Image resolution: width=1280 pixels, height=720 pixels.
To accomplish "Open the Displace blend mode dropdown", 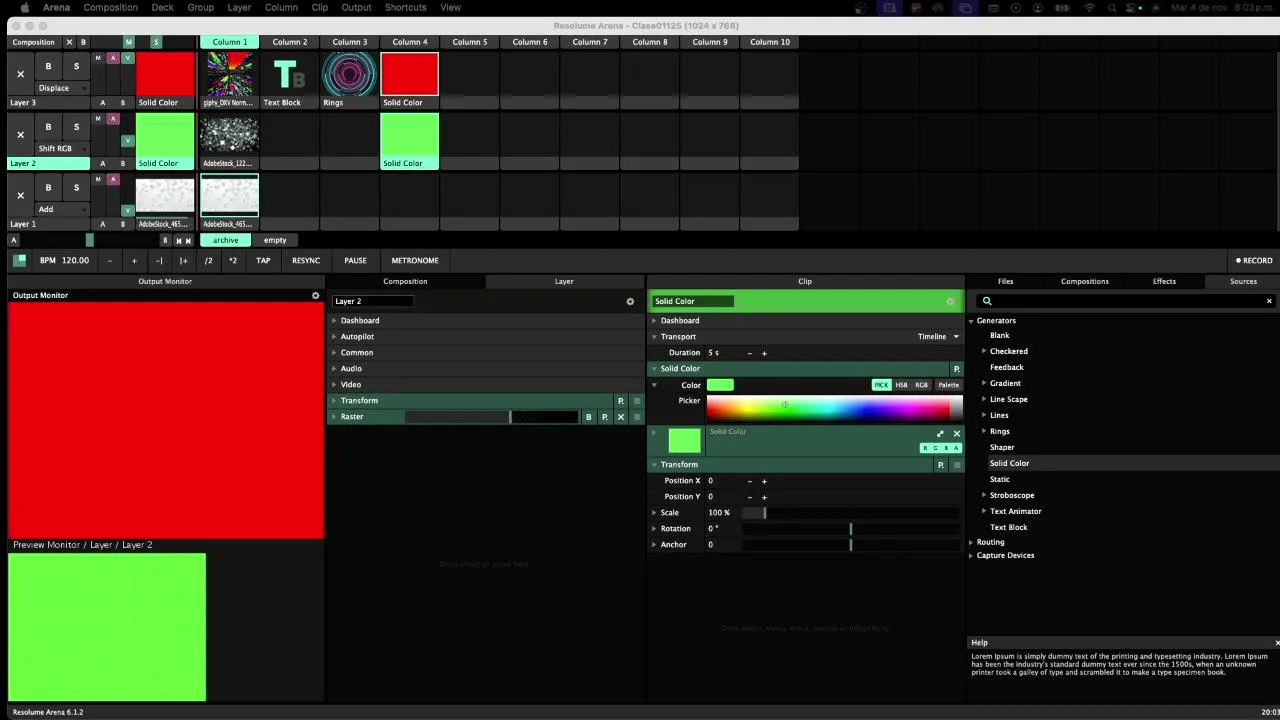I will (x=62, y=88).
